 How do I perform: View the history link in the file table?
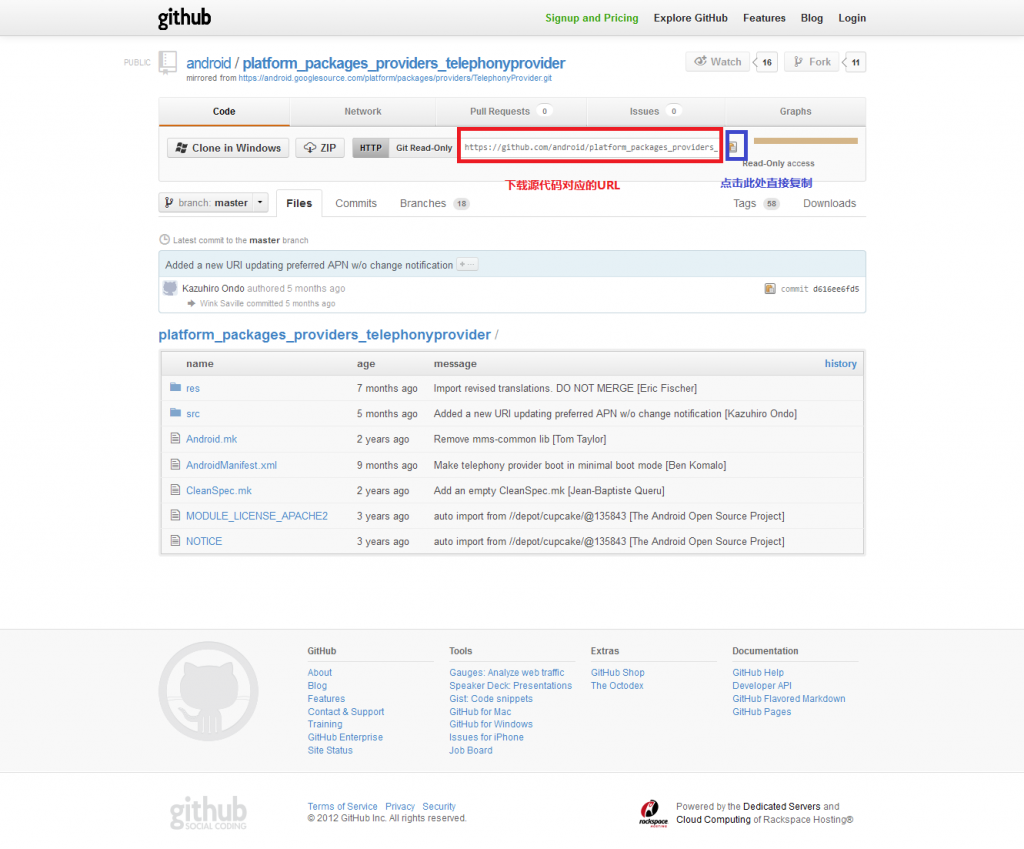coord(840,364)
